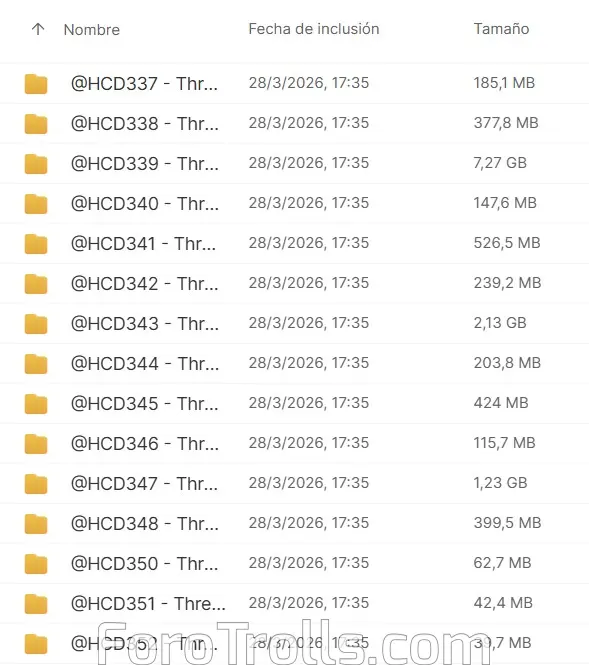Image resolution: width=589 pixels, height=665 pixels.
Task: Open the @HCD347 folder icon
Action: click(x=36, y=483)
